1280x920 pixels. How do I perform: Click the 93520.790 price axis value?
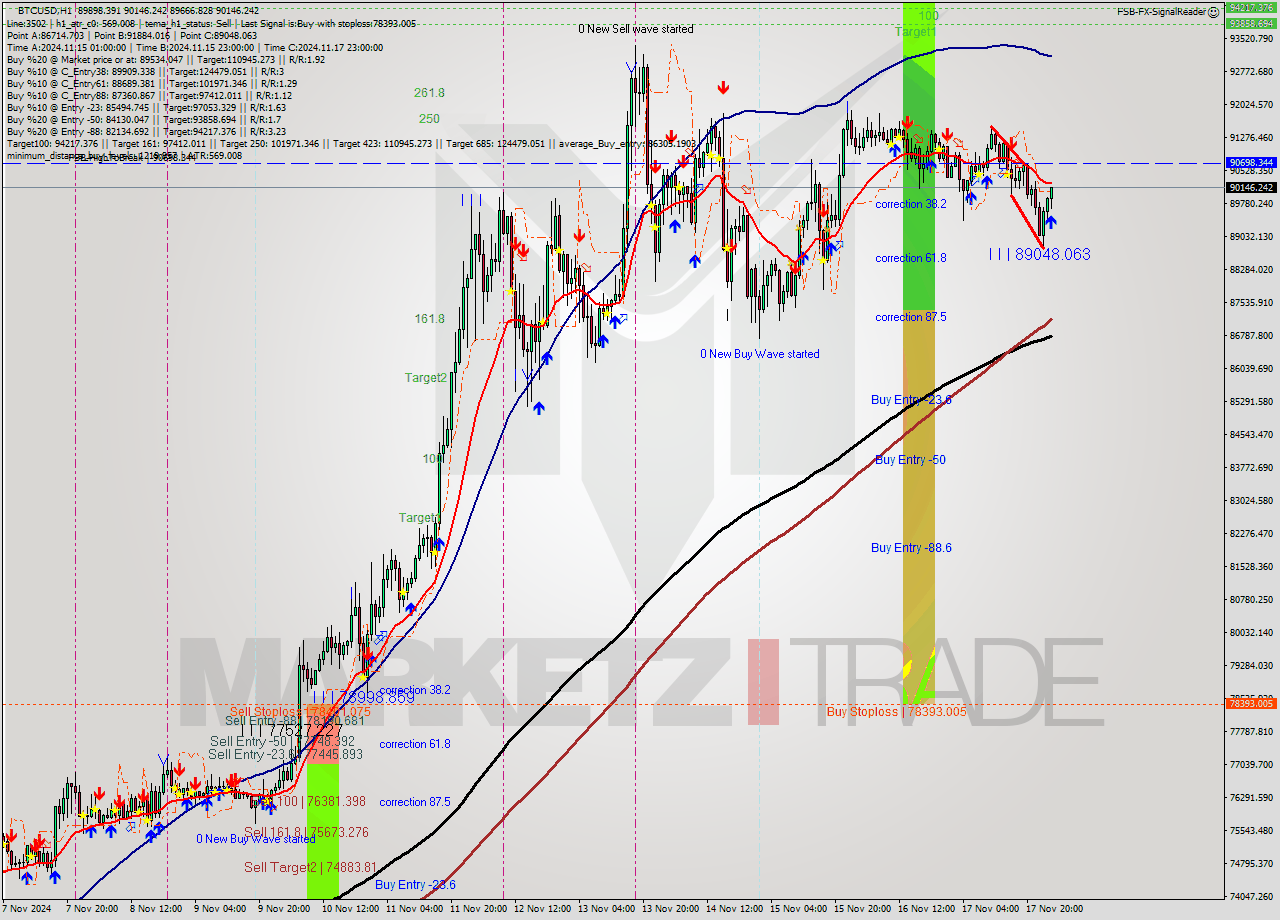(x=1251, y=38)
